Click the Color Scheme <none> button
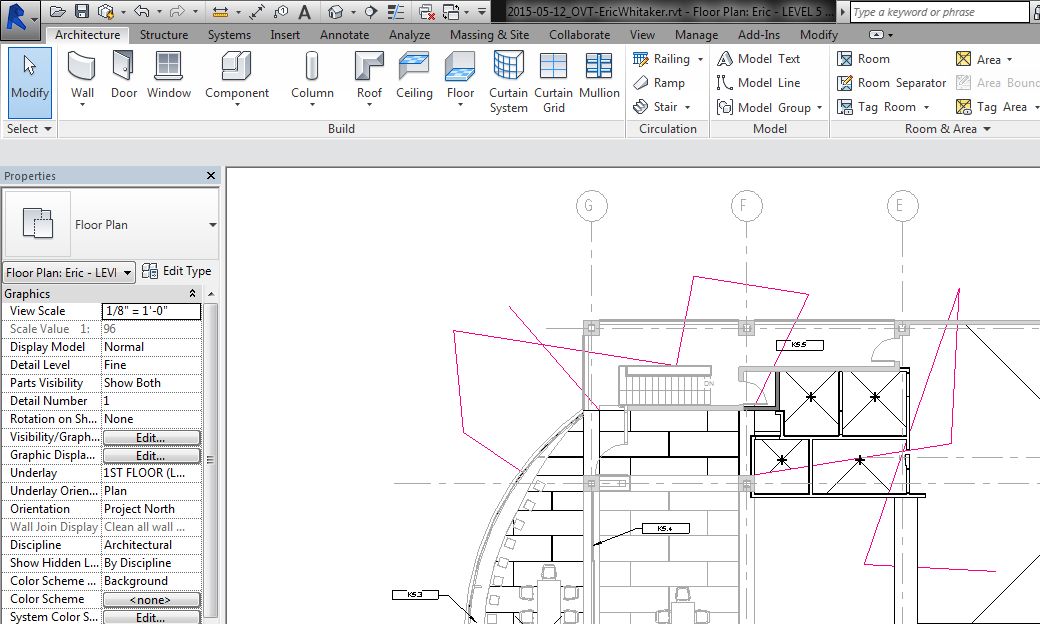 coord(151,599)
